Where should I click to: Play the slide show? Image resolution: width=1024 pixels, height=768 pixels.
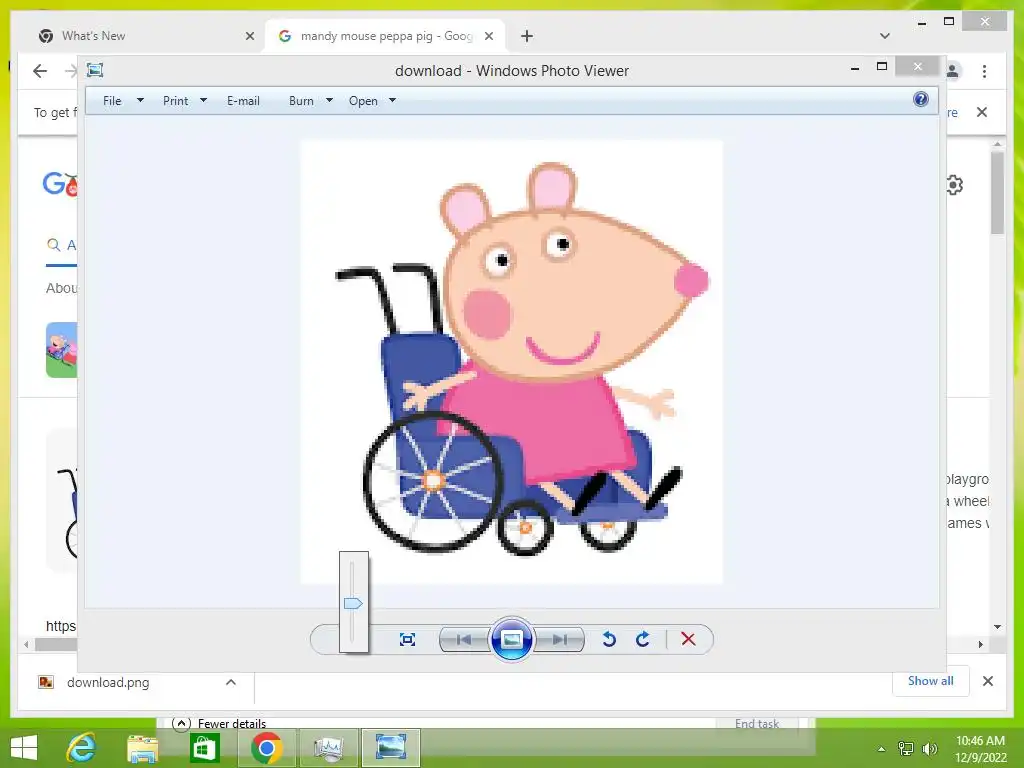click(511, 639)
